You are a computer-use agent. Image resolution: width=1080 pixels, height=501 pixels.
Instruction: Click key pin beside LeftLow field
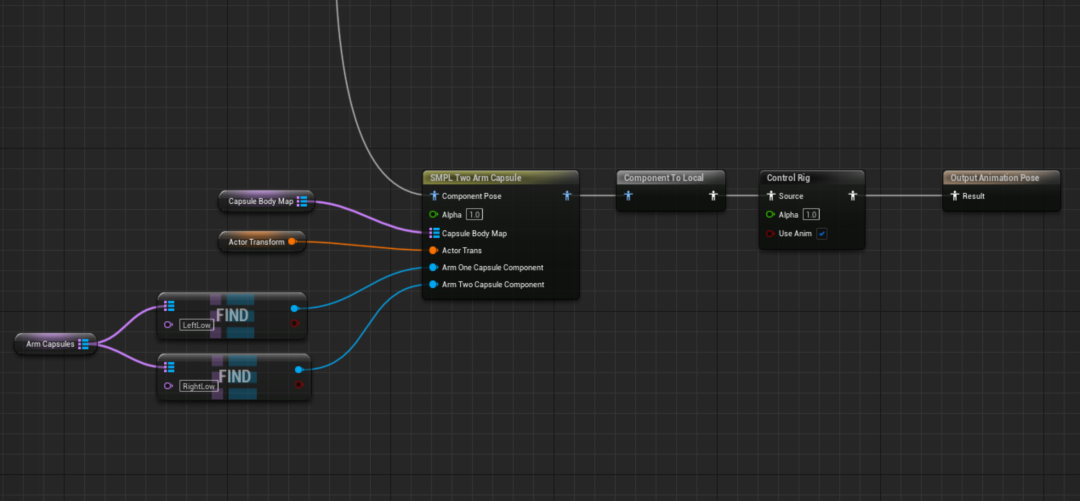(168, 324)
